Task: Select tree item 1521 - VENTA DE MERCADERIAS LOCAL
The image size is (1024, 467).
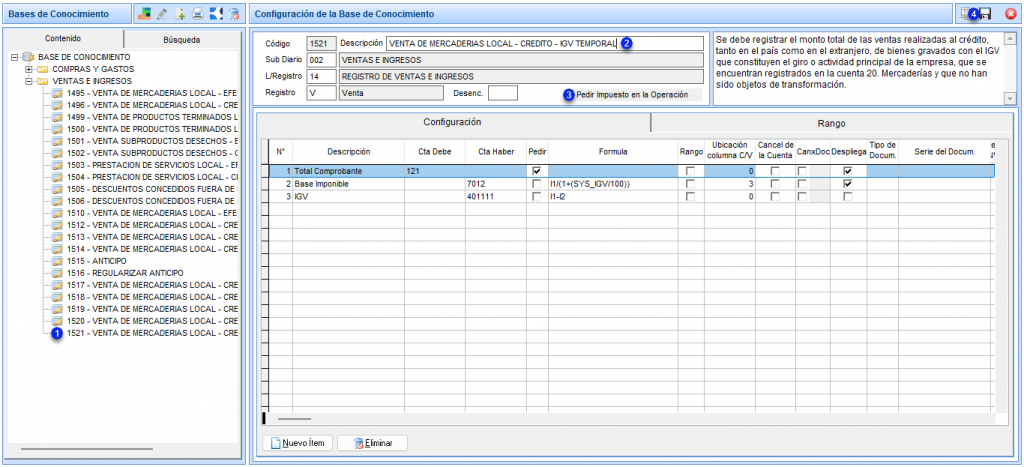Action: pos(152,333)
